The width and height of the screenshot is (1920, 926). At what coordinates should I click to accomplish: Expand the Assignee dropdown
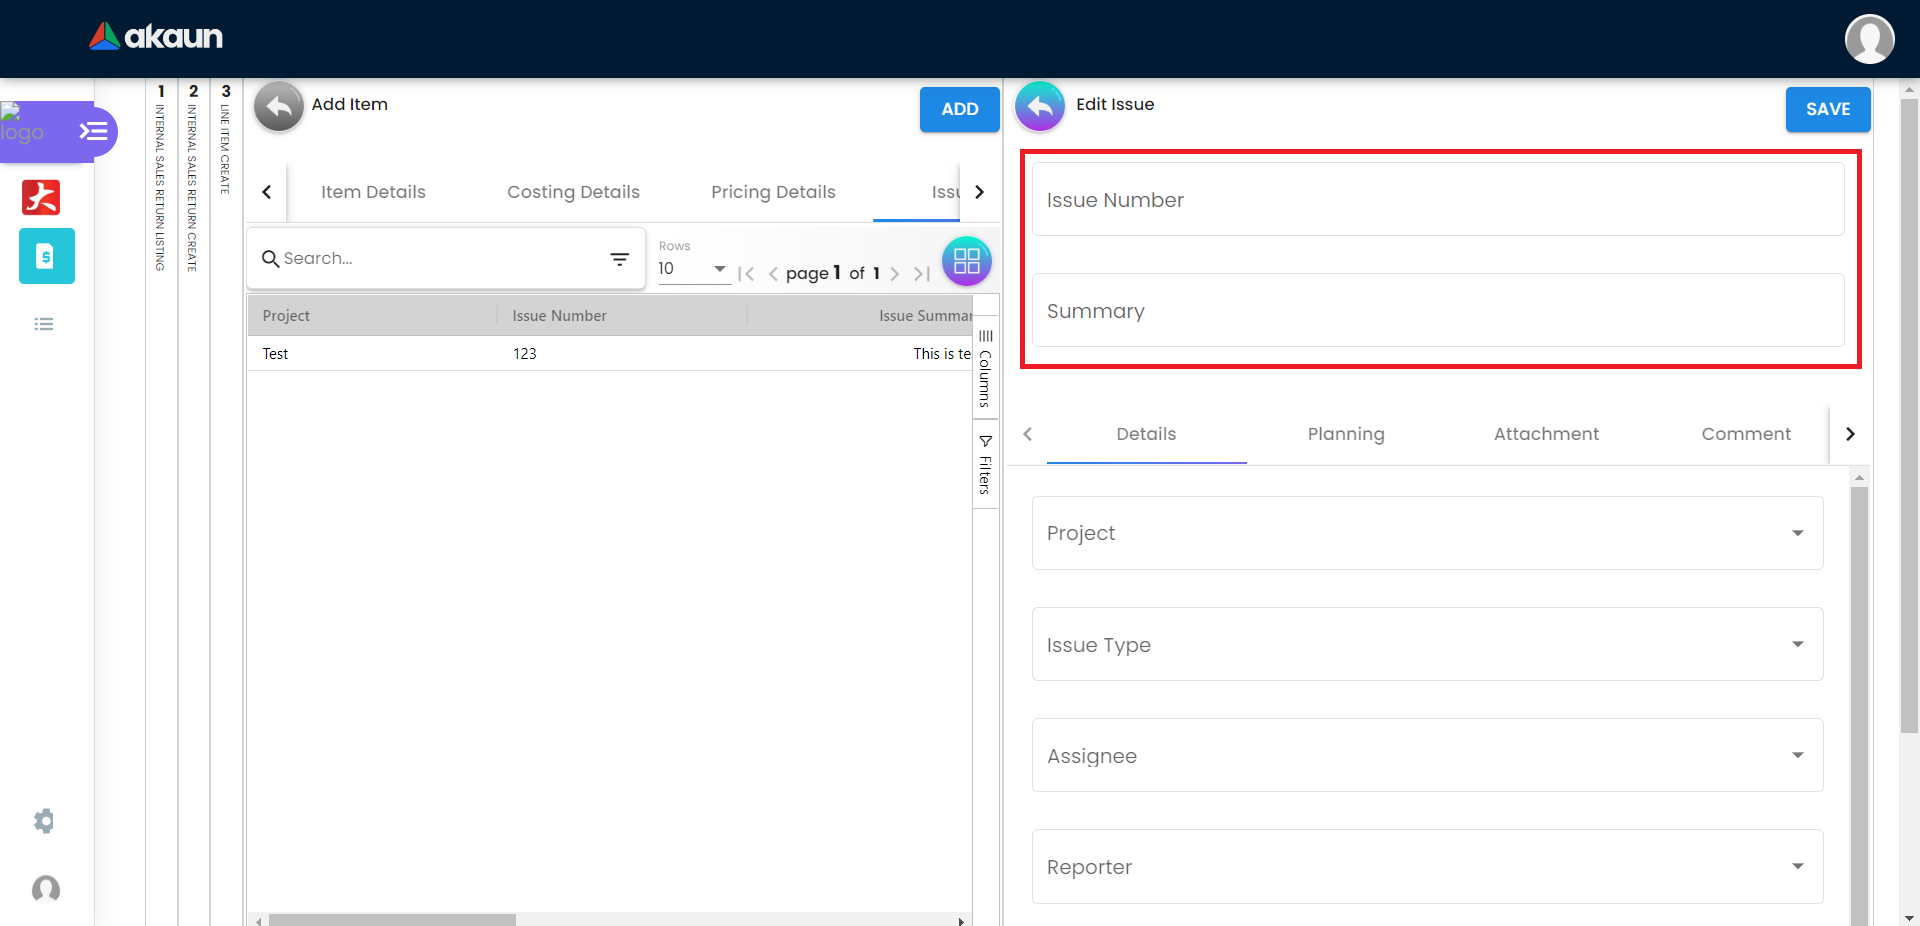pos(1427,755)
